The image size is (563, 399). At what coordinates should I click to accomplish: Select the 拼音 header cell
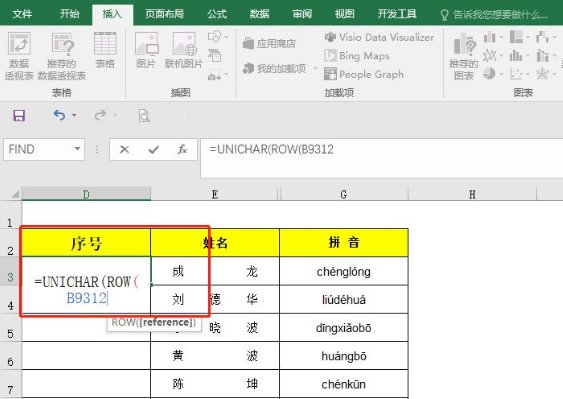click(x=344, y=243)
